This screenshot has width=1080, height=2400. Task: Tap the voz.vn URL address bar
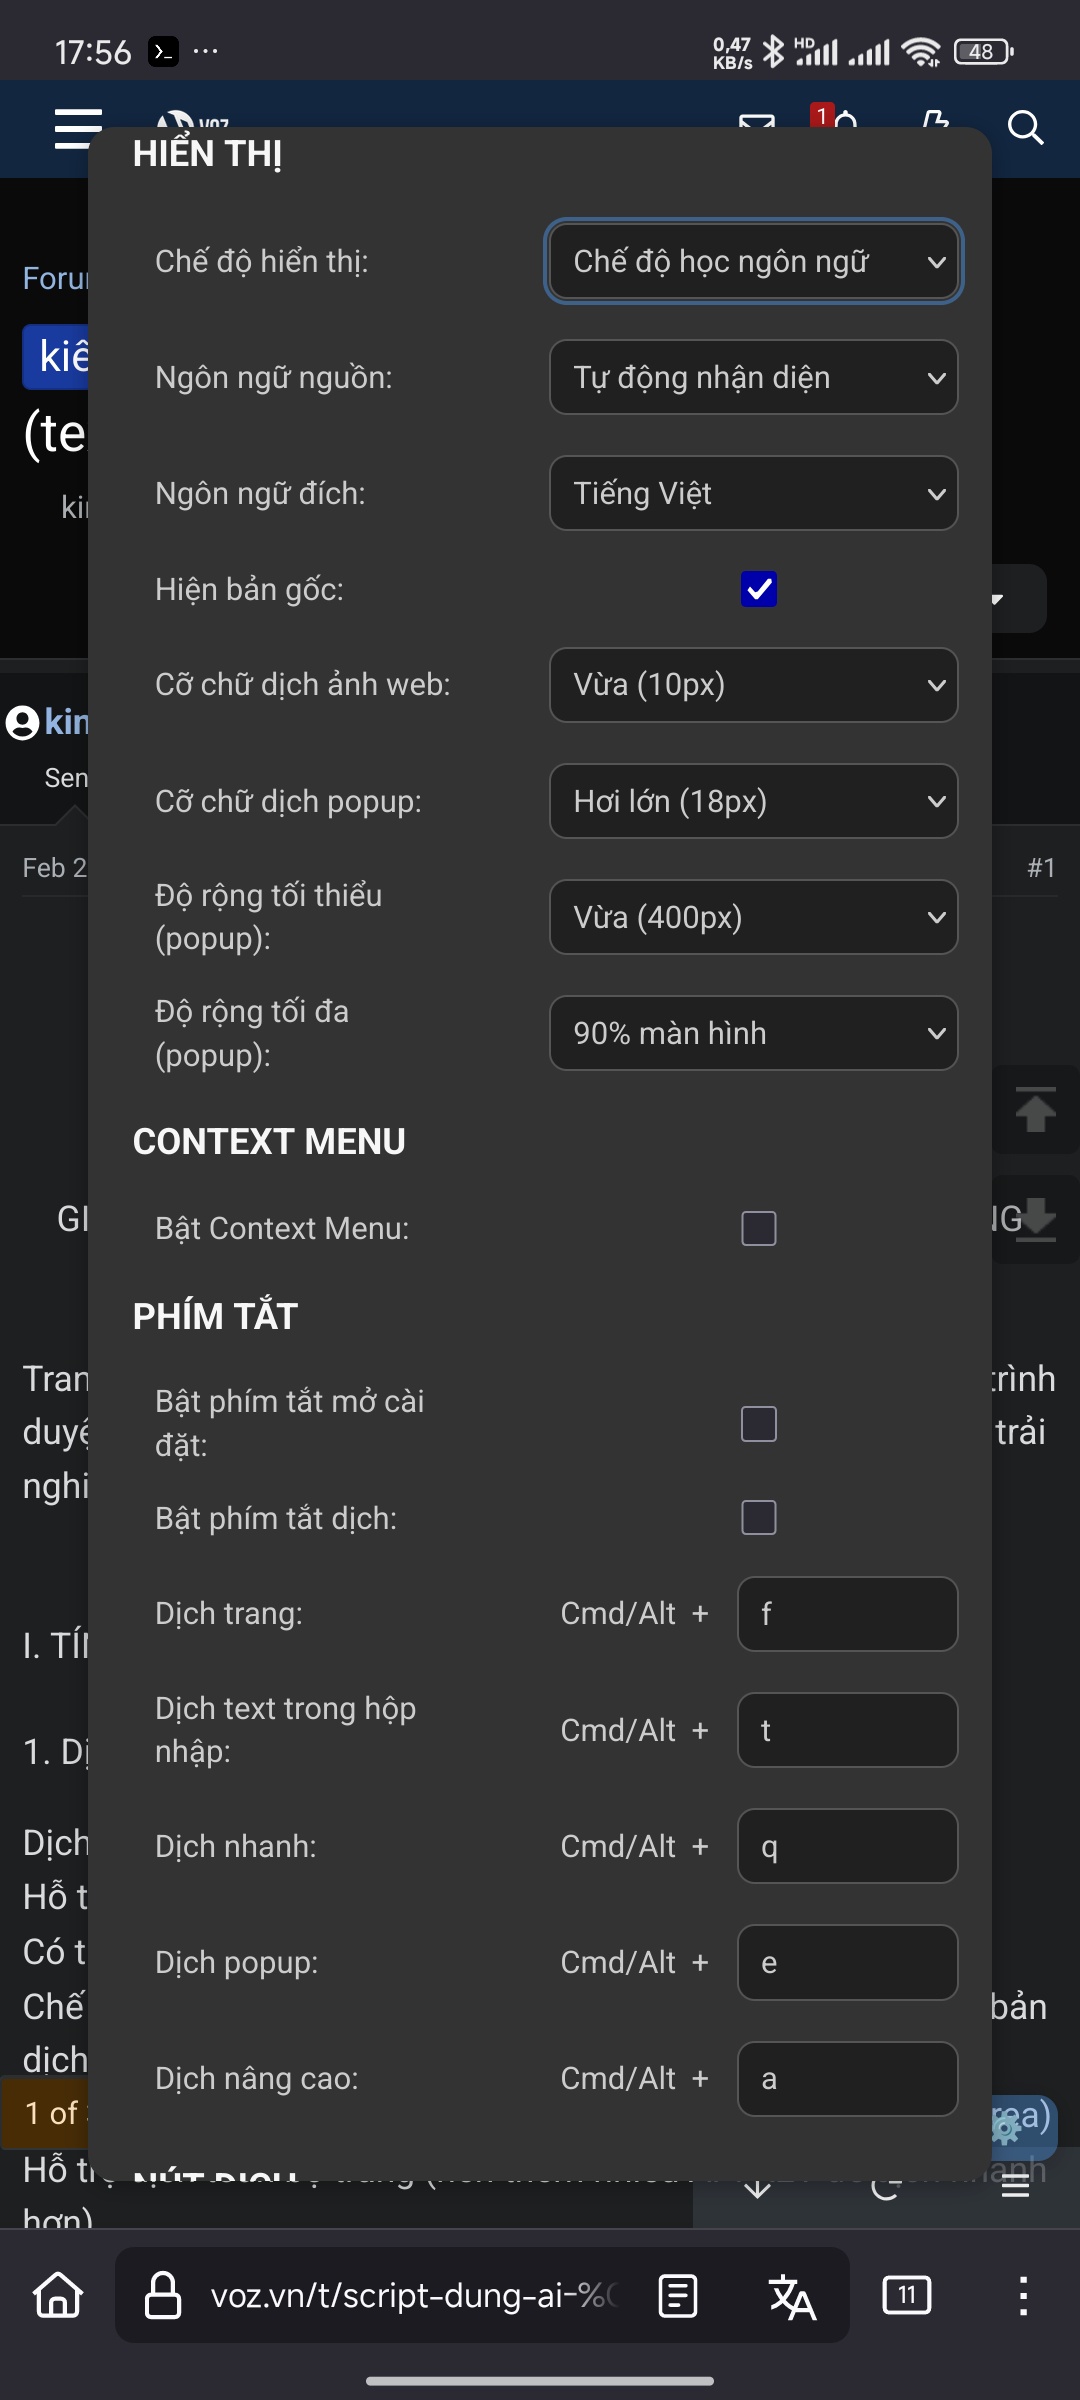point(414,2295)
